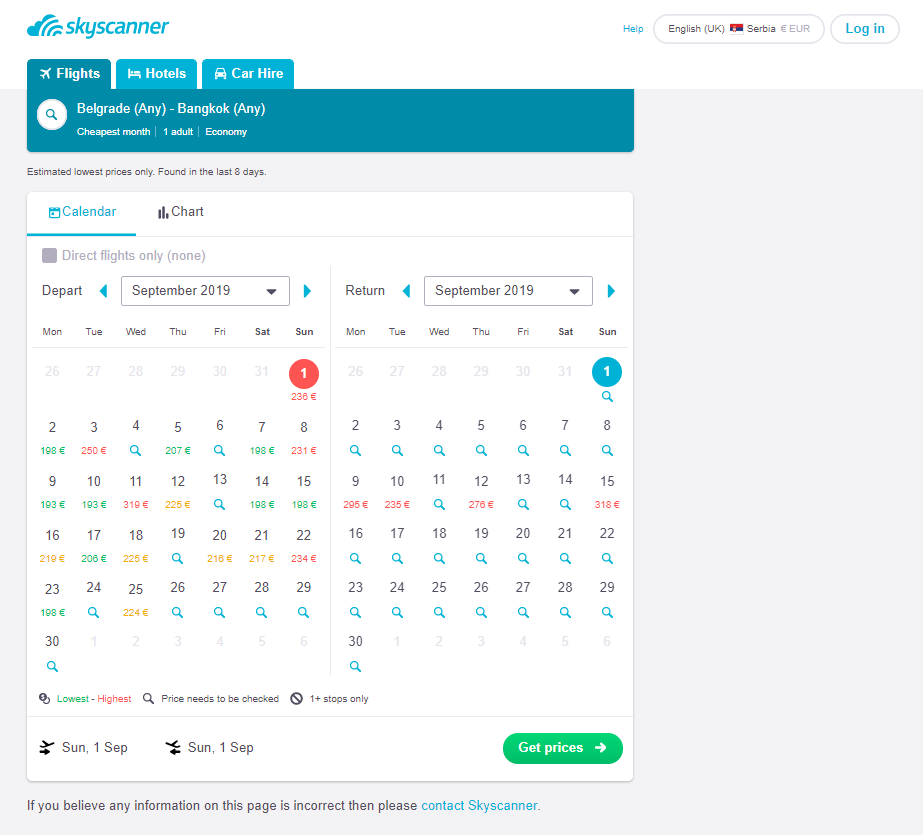Select the Calendar view tab

[x=82, y=212]
